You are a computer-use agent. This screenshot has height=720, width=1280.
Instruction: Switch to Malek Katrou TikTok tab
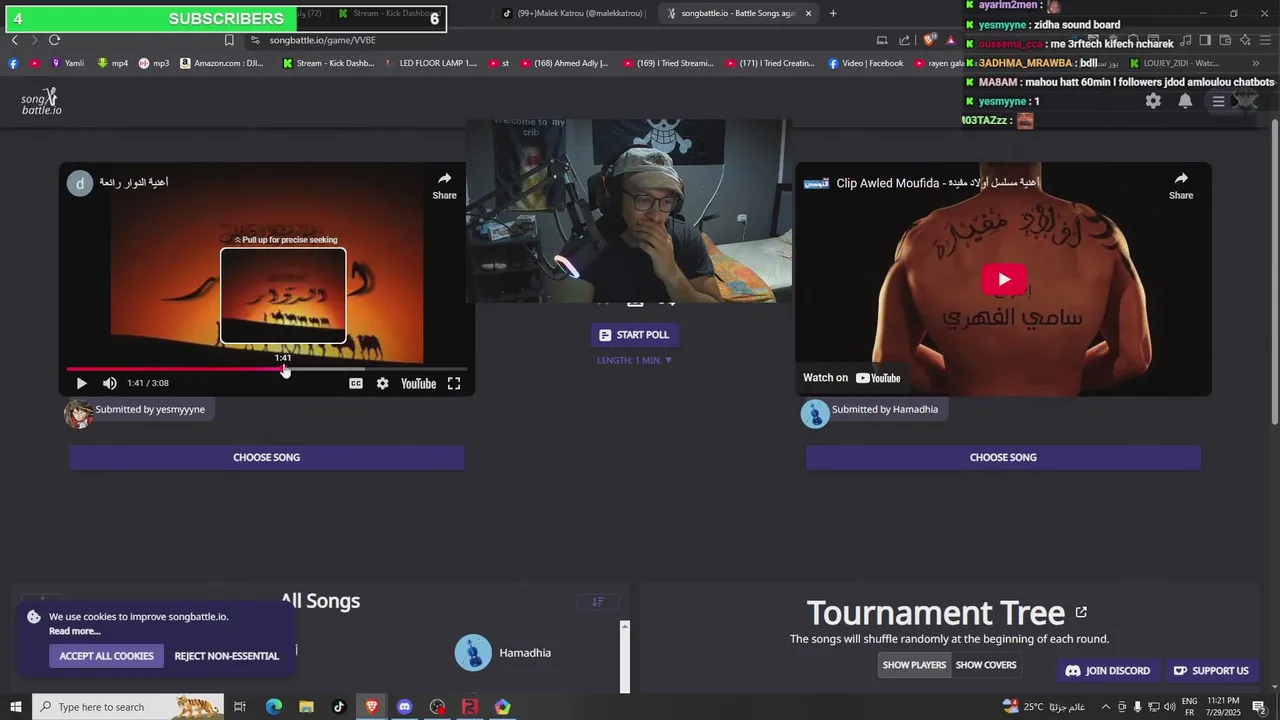click(573, 13)
